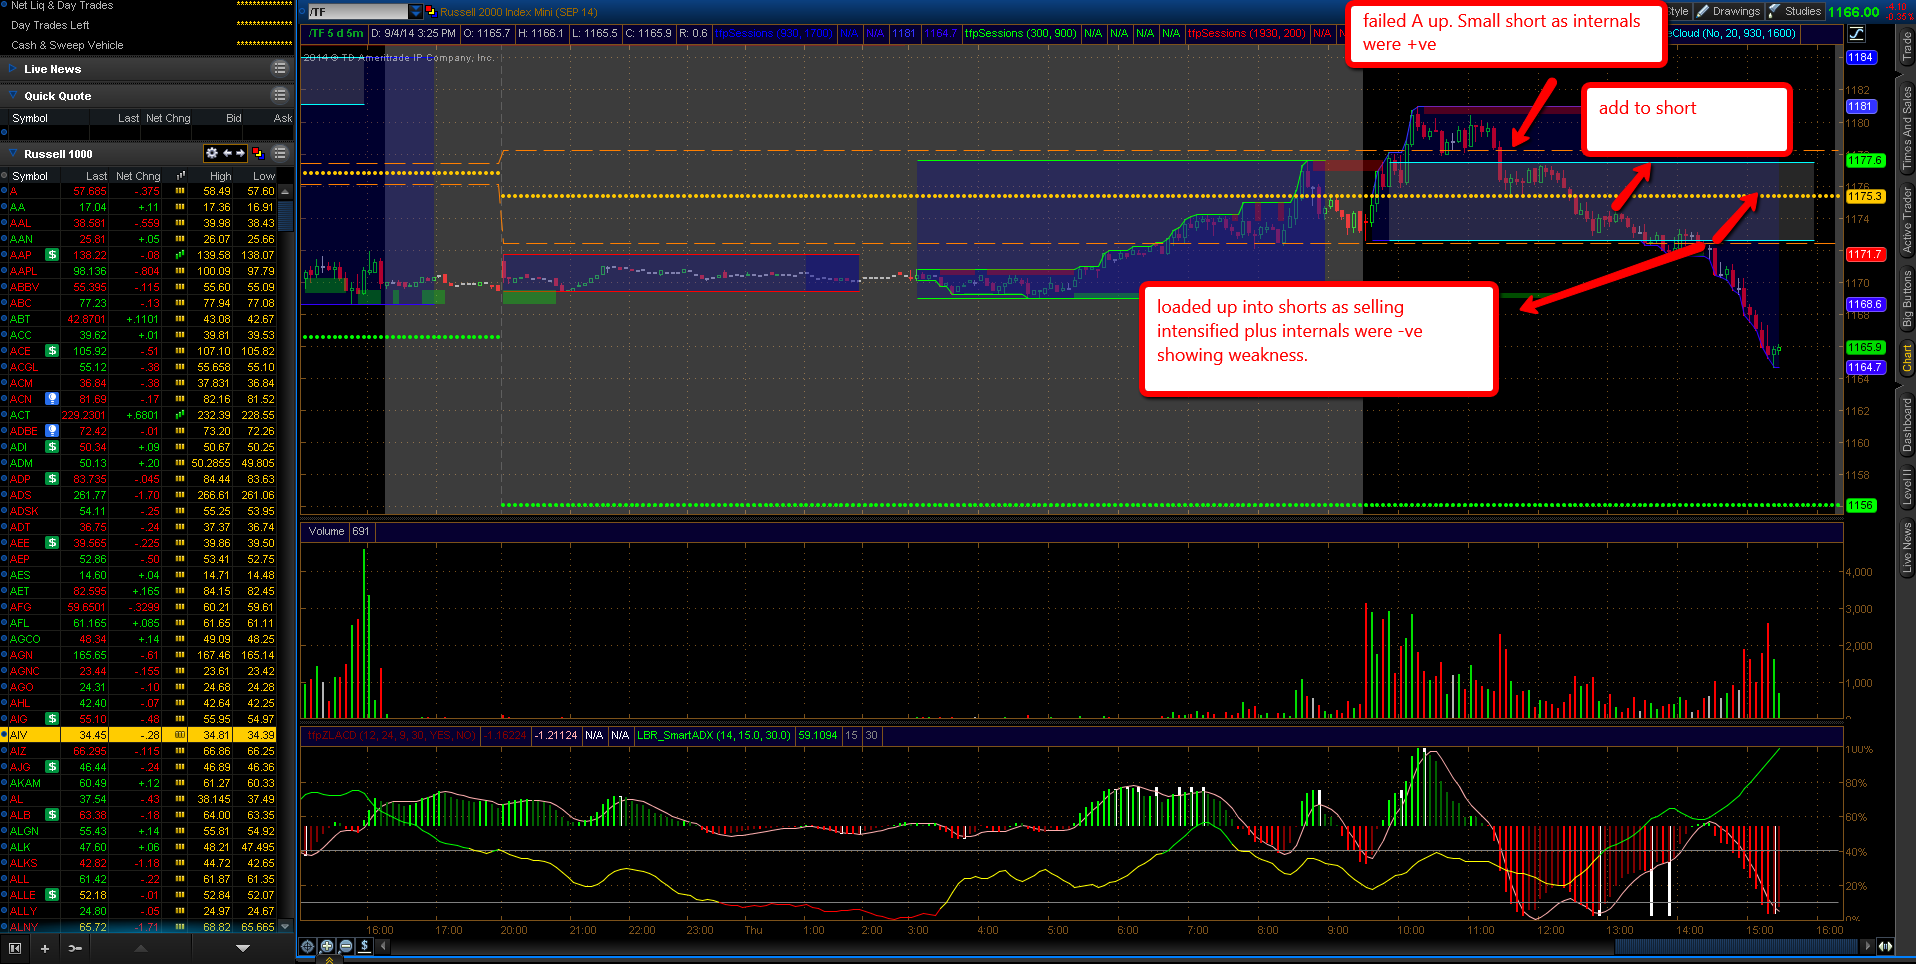The image size is (1916, 964).
Task: Open the Big Buttons side tab
Action: tap(1907, 298)
